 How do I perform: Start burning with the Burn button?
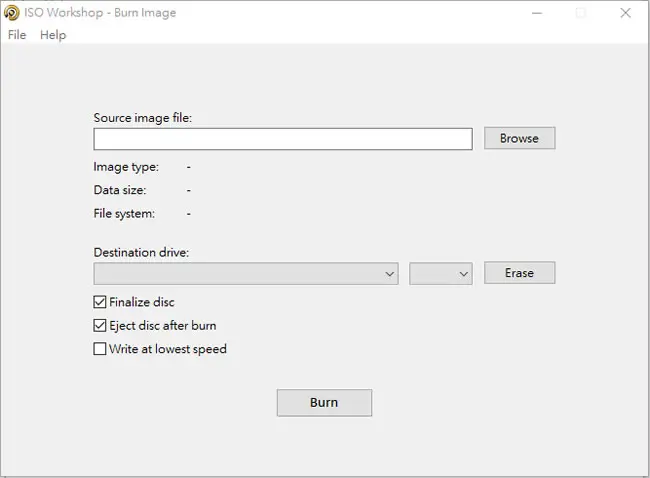click(324, 403)
